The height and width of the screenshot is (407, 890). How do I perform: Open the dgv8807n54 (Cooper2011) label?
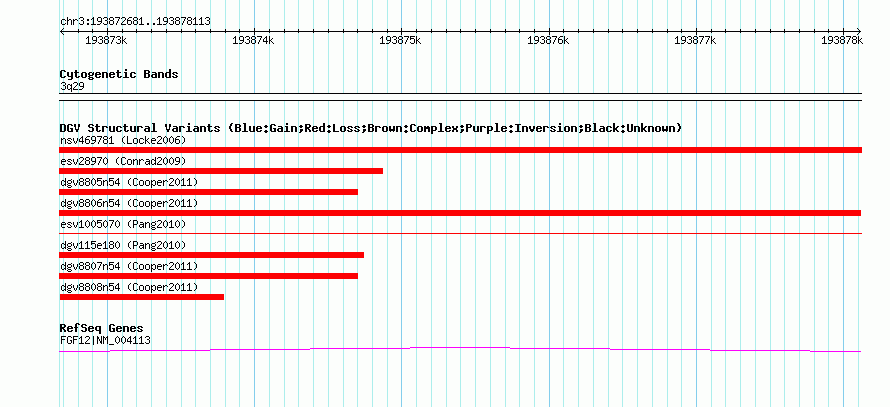[129, 266]
